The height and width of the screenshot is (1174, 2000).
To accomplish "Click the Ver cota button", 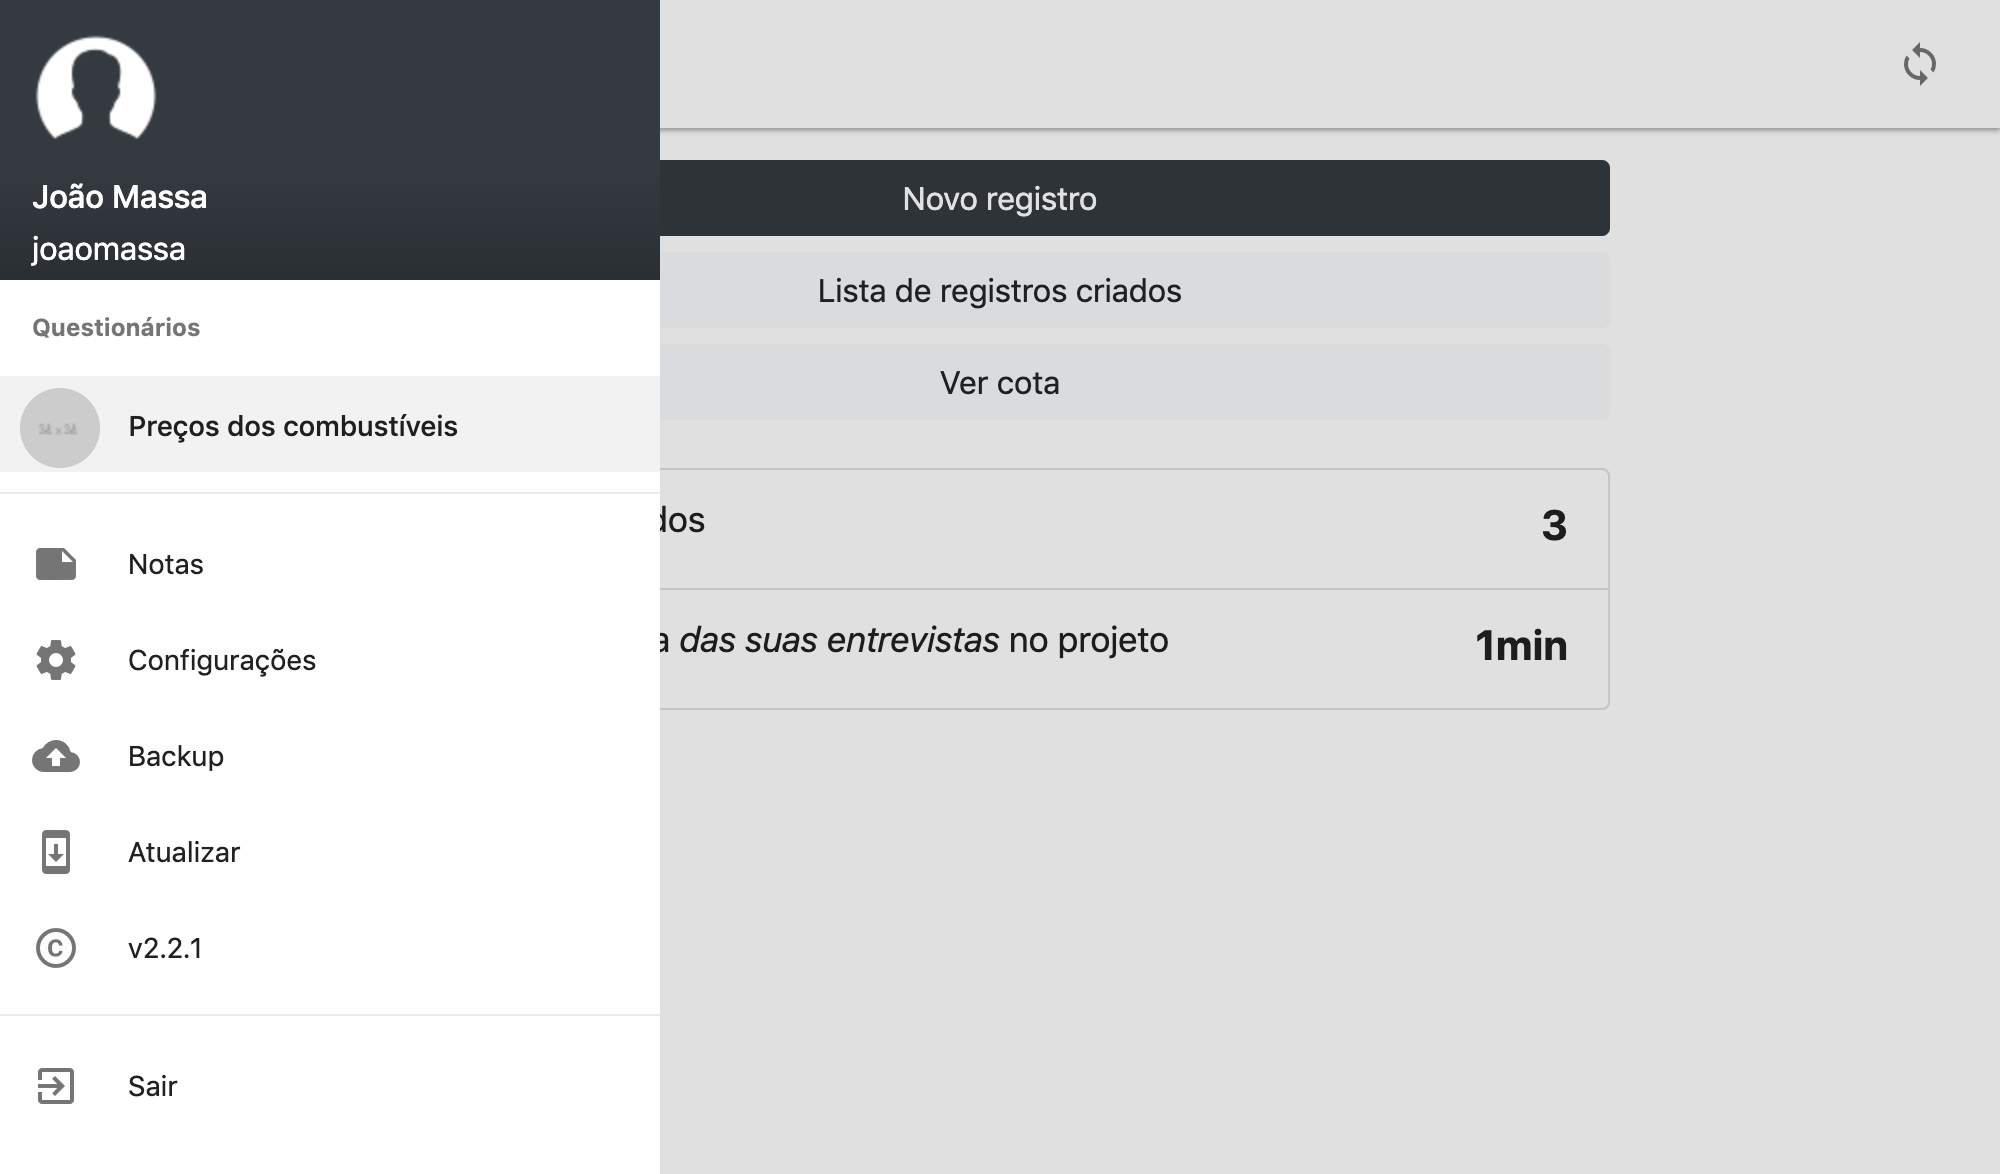I will click(1134, 382).
